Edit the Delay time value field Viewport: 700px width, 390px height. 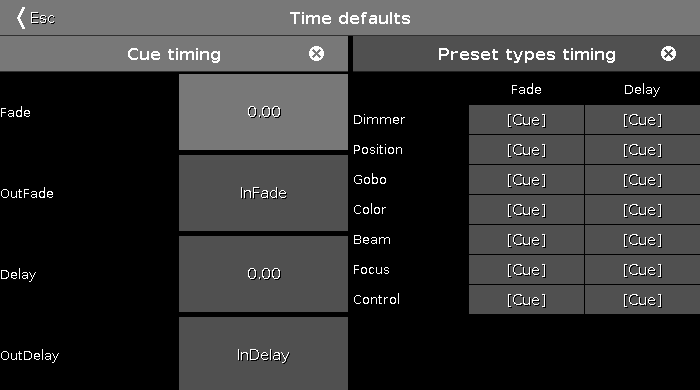263,274
